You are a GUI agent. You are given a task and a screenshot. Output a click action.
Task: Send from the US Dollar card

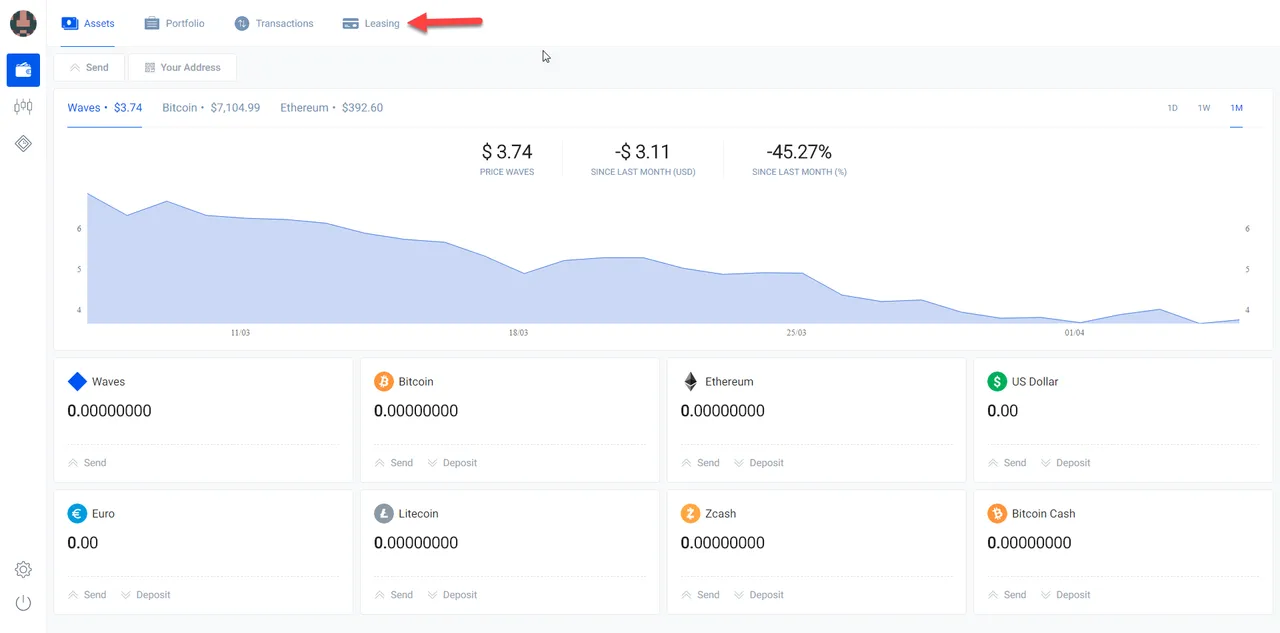[x=1007, y=463]
